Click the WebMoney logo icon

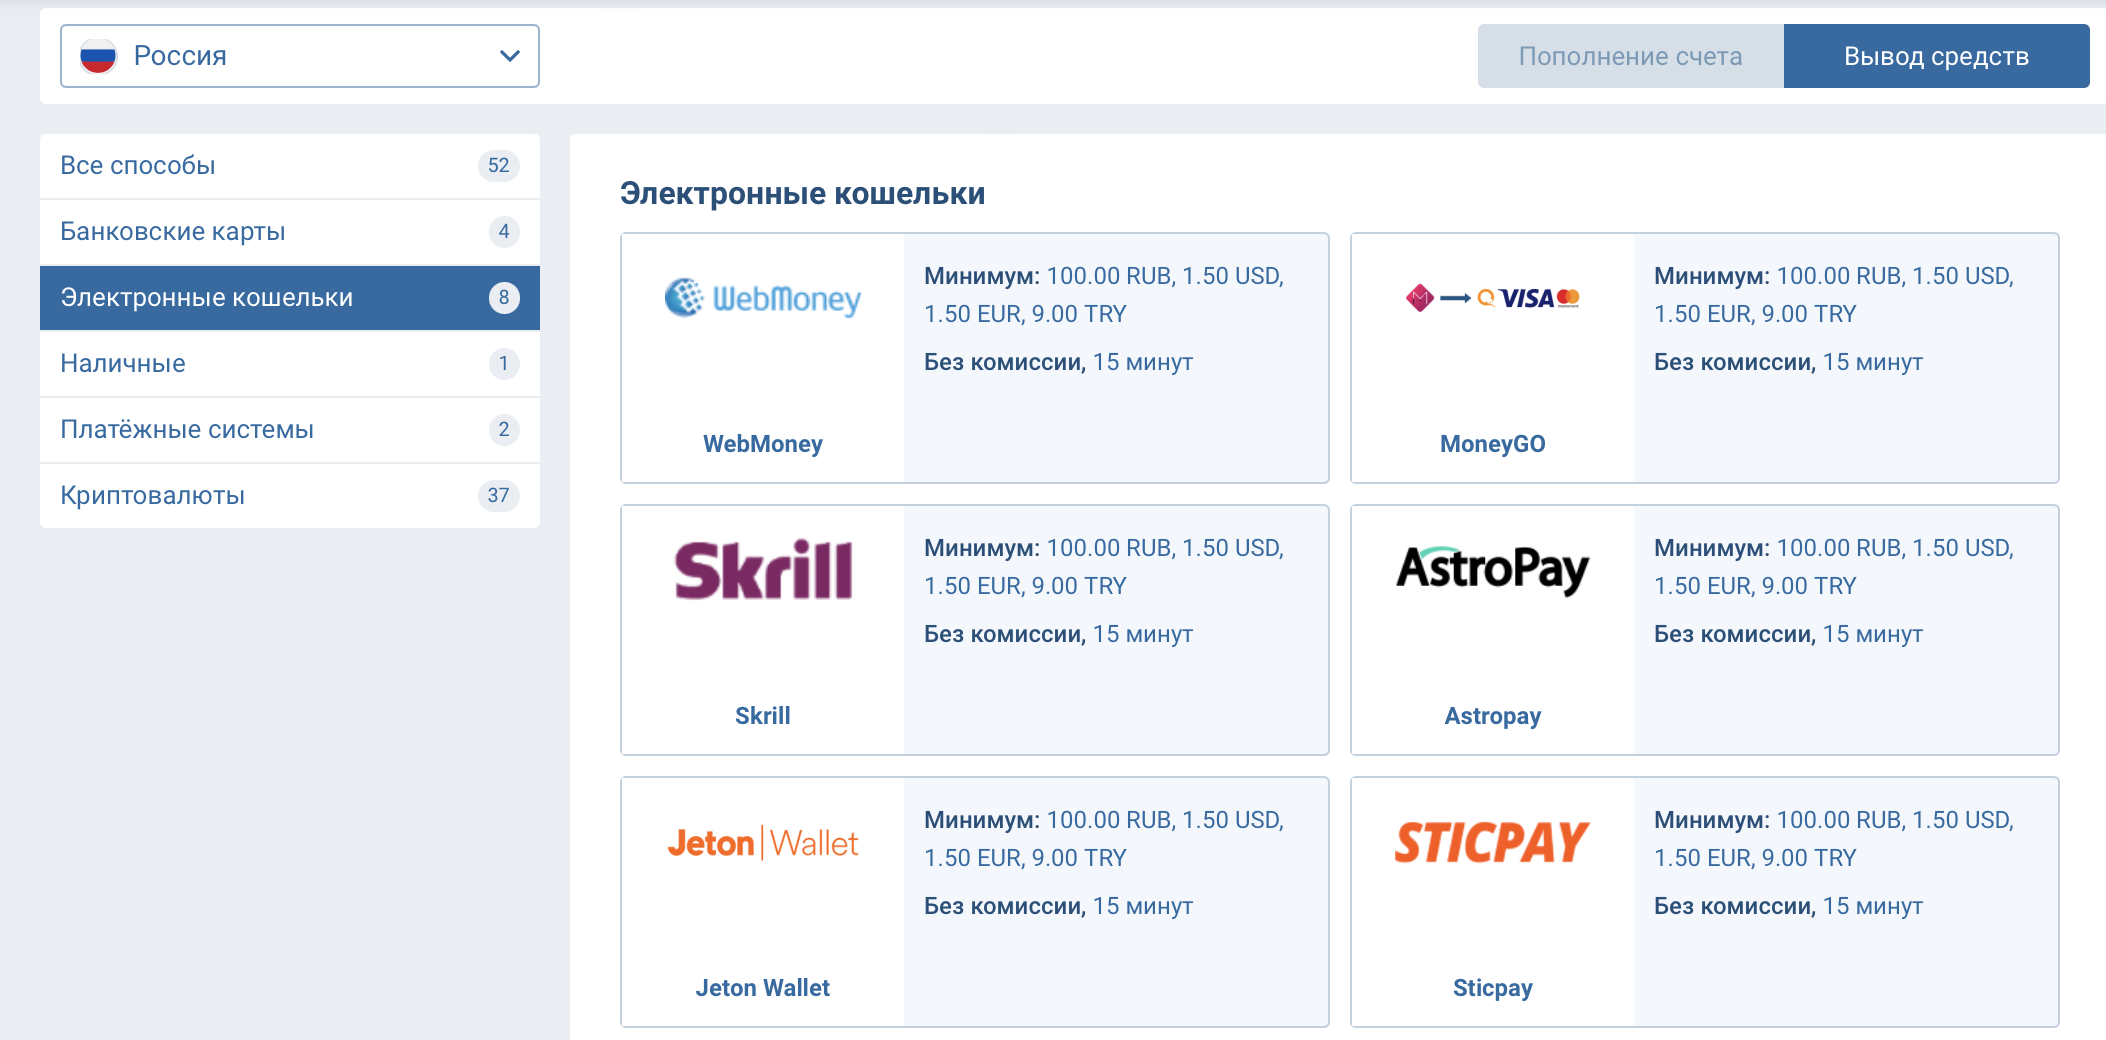[762, 298]
